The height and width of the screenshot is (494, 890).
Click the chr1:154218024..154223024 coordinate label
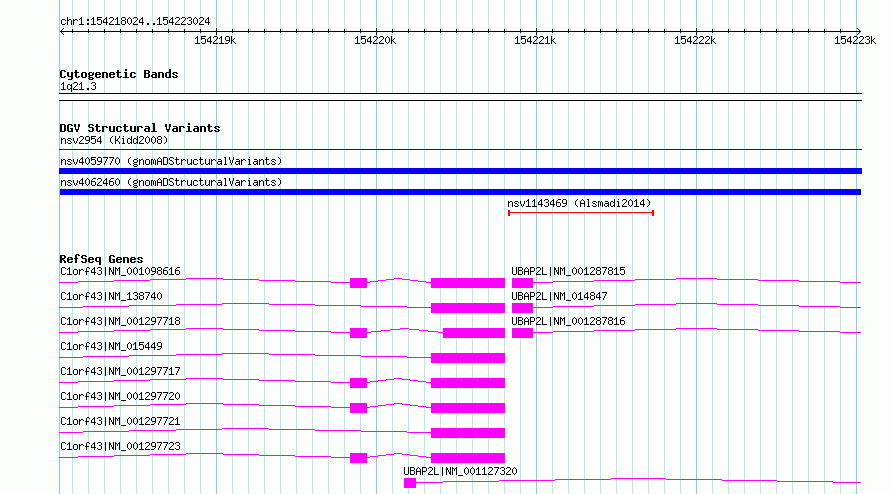click(x=135, y=22)
